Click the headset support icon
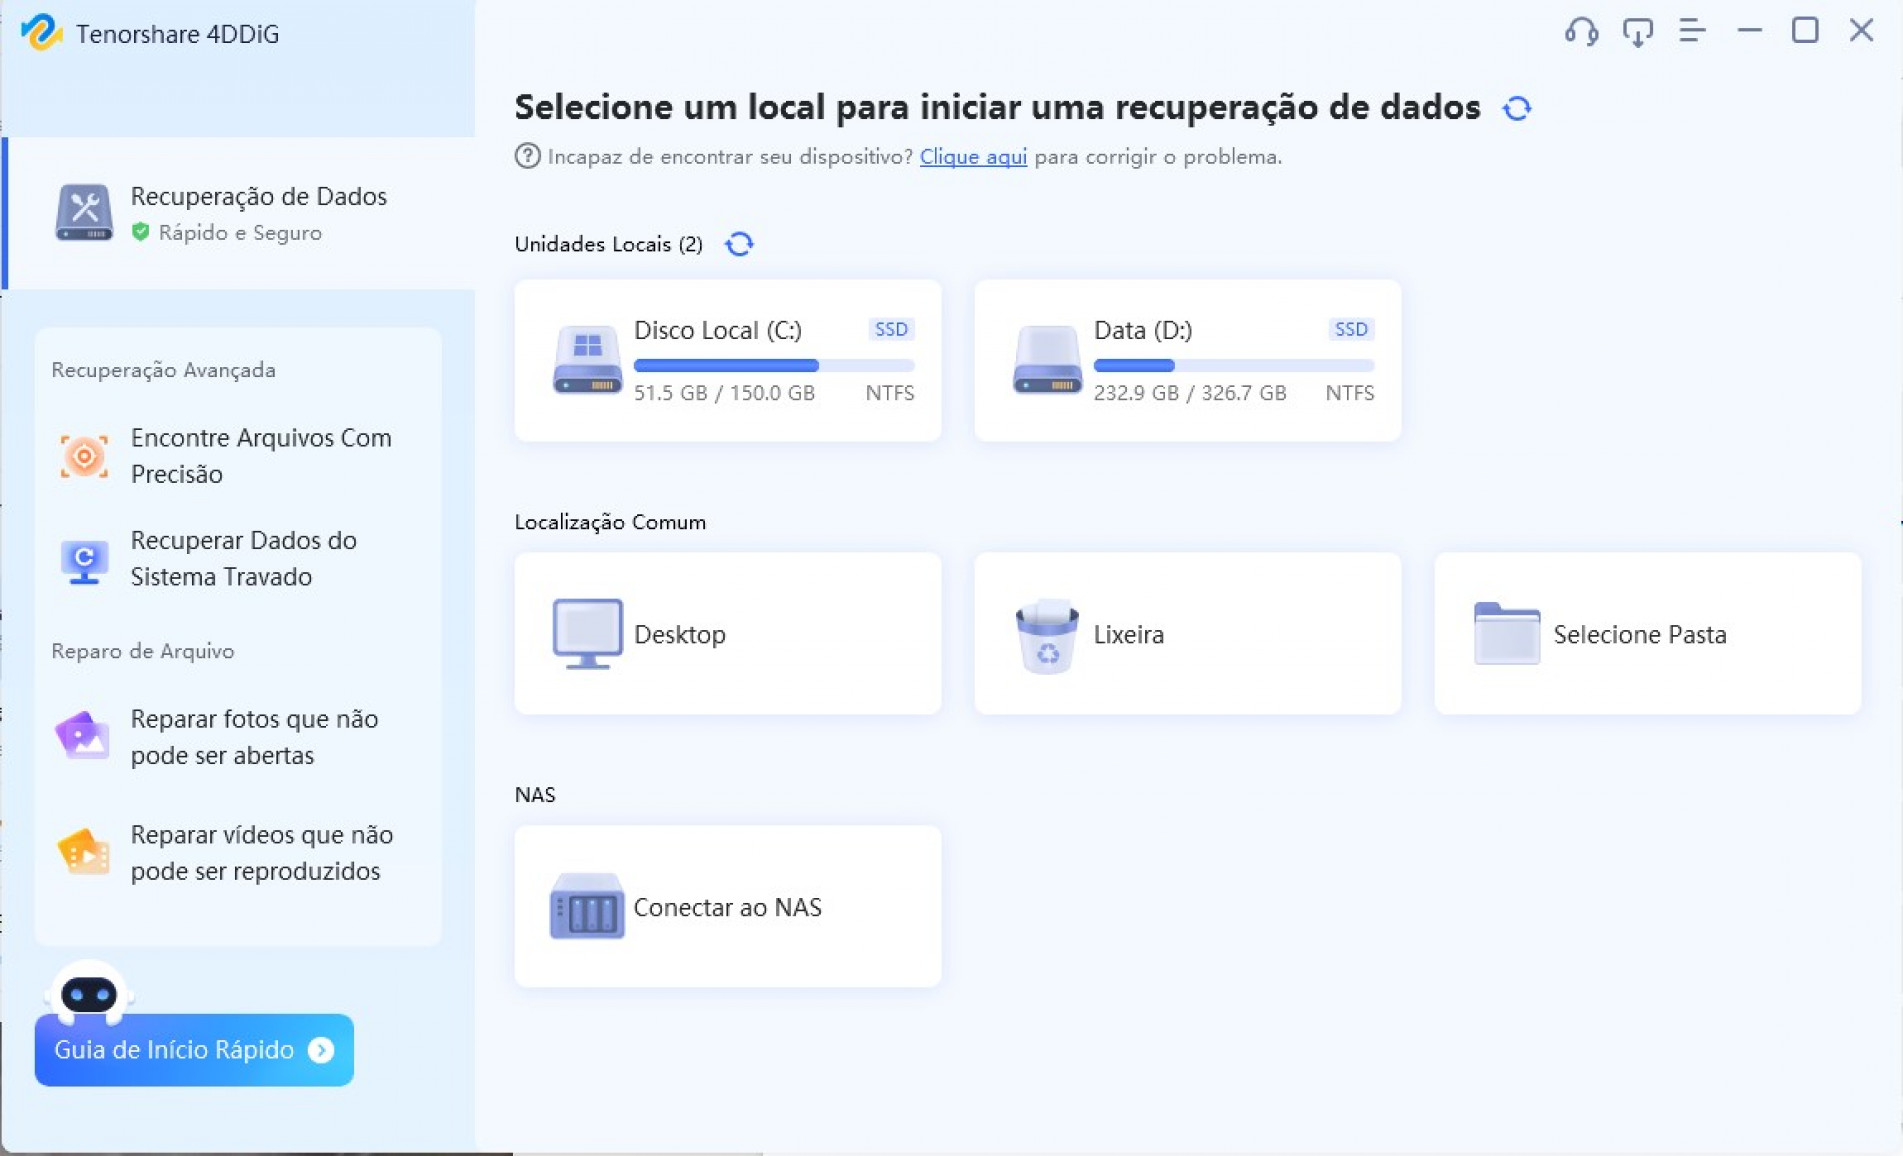This screenshot has width=1903, height=1156. [x=1581, y=32]
